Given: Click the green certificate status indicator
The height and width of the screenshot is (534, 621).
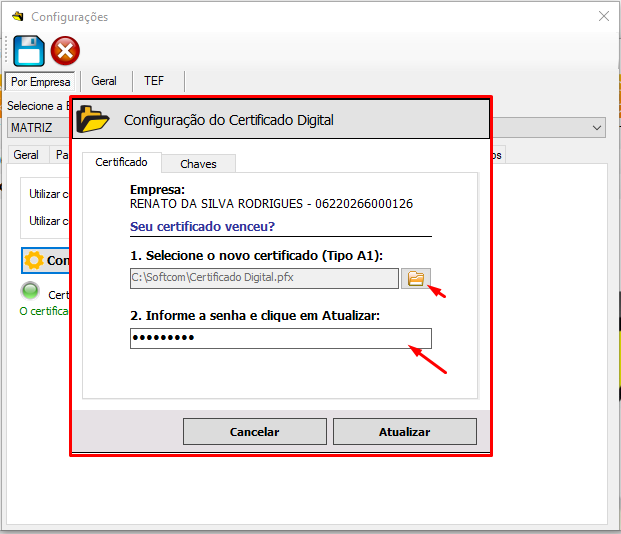Looking at the screenshot, I should pos(31,292).
